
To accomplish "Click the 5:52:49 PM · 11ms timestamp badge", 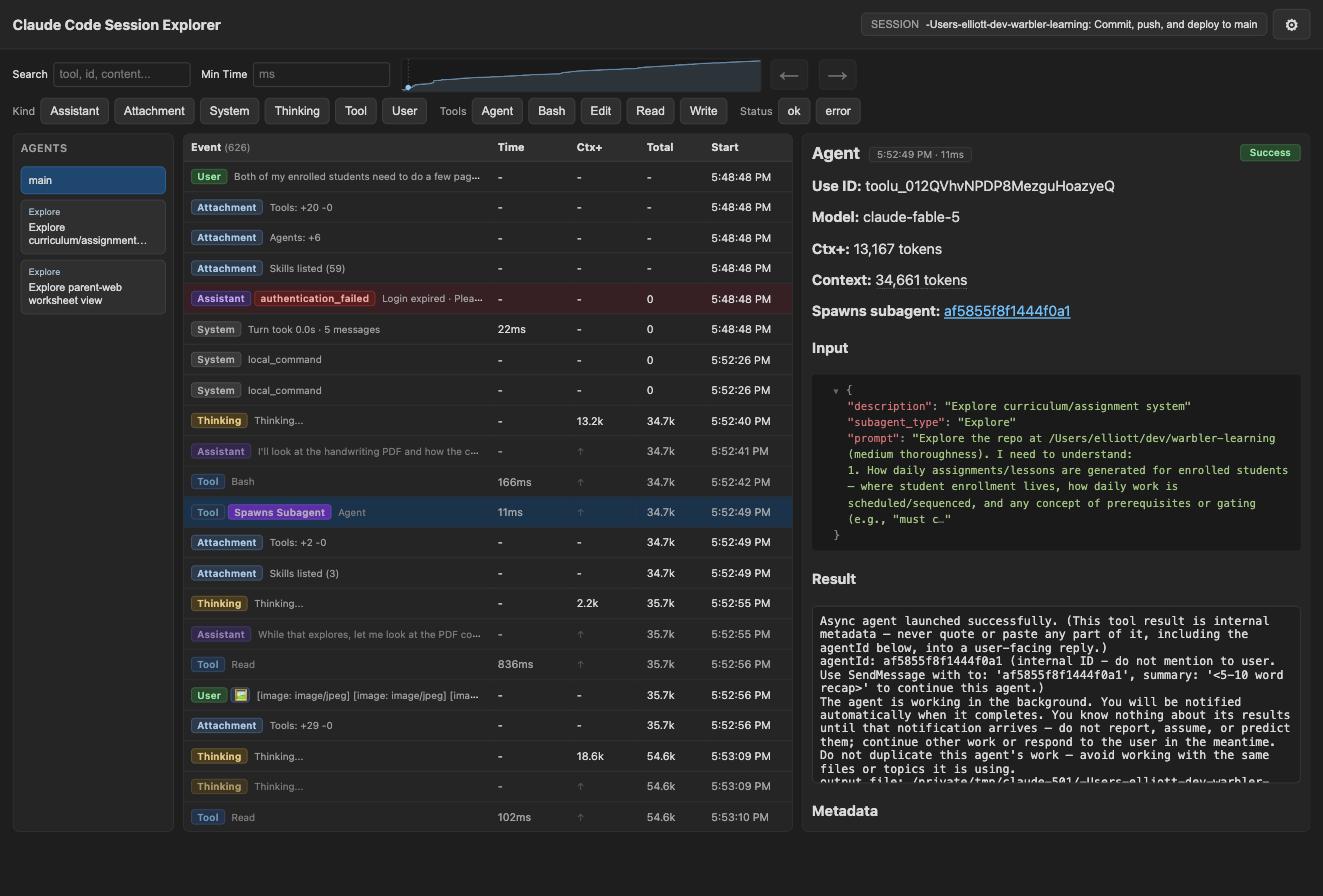I will coord(920,154).
